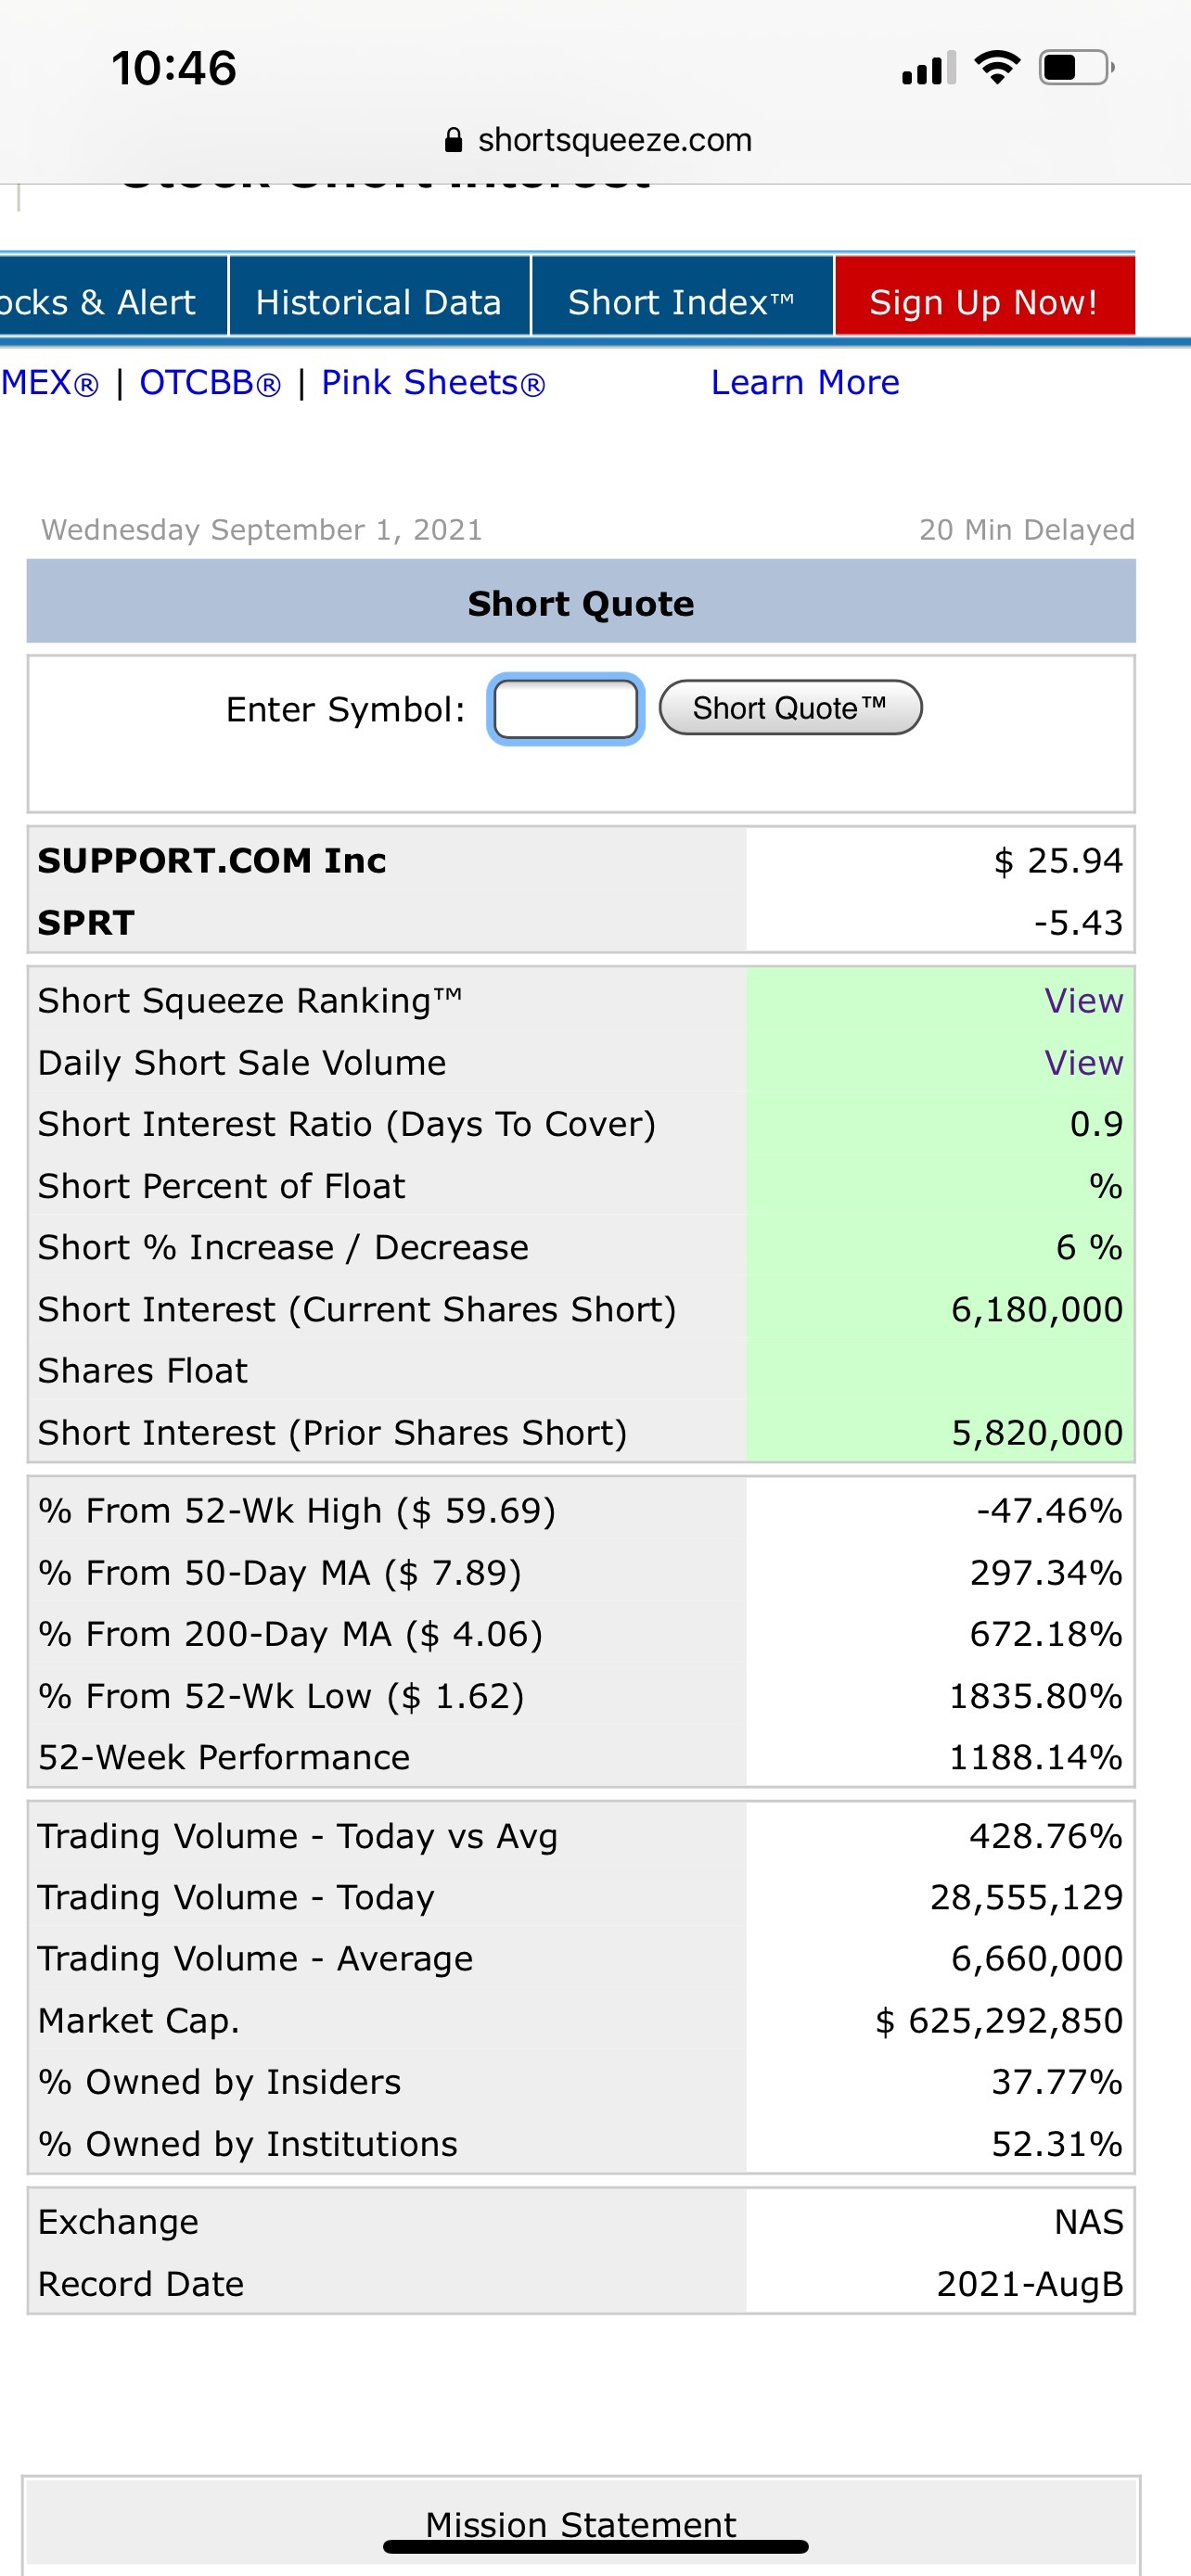Select today's trading volume 28,555,129

pos(1027,1898)
